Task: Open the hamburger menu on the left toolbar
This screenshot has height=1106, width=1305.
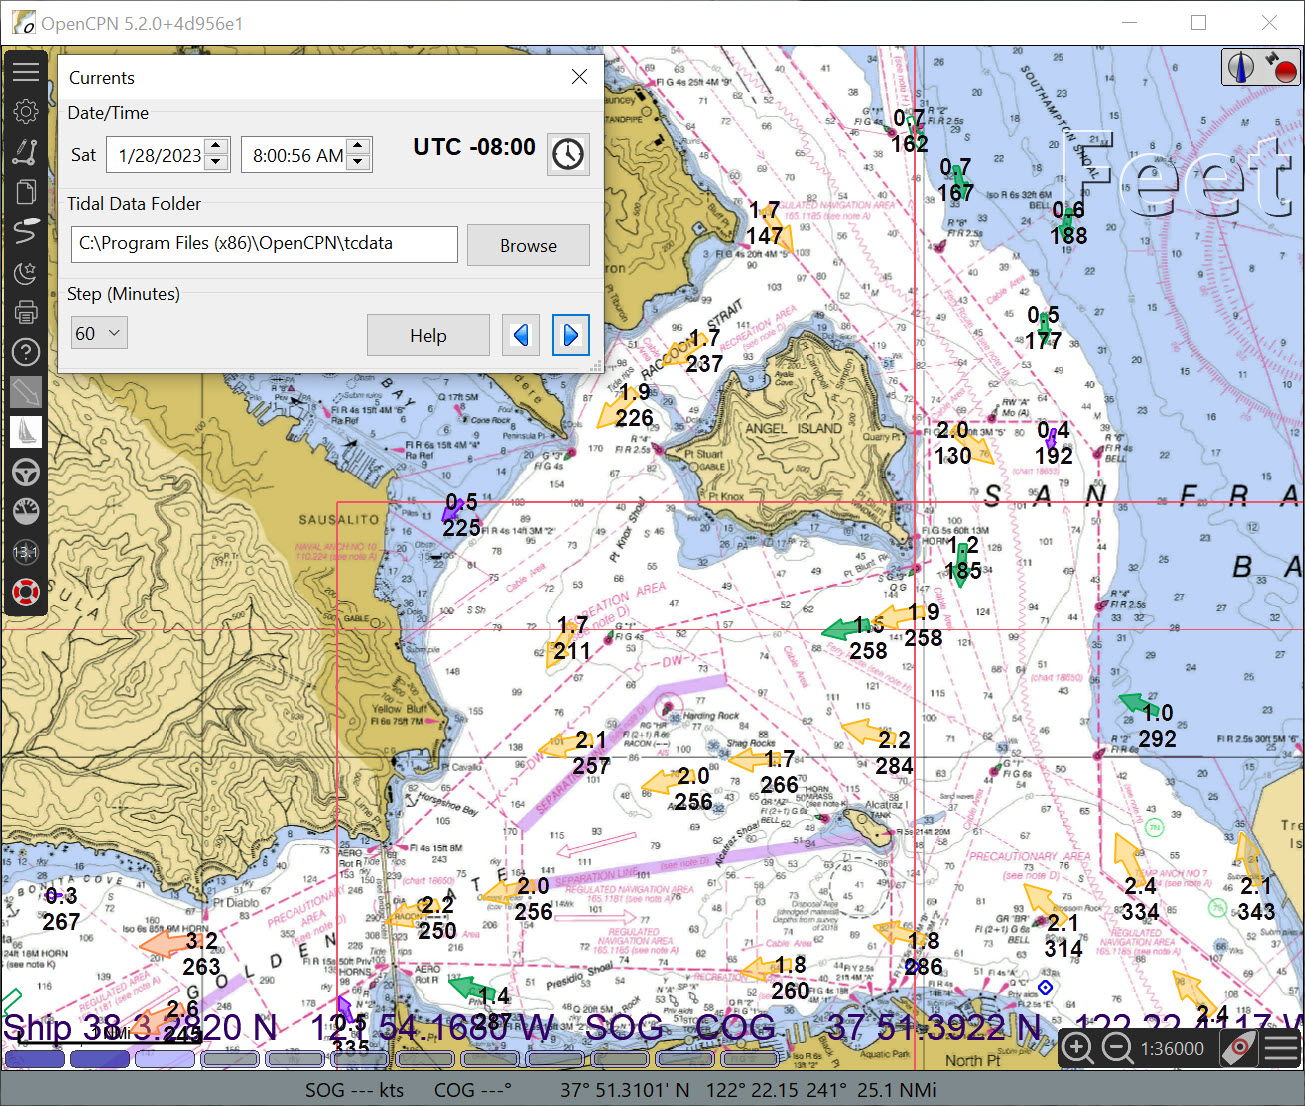Action: coord(26,71)
